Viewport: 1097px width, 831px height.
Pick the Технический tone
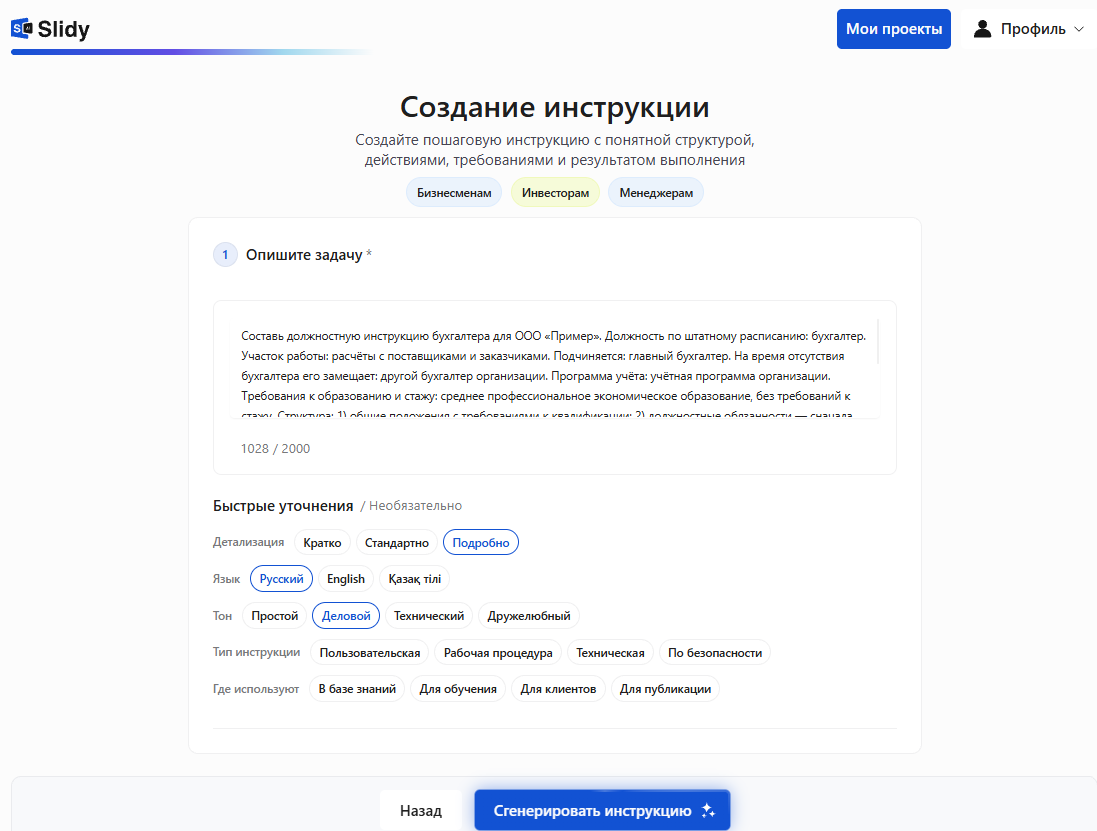[429, 616]
